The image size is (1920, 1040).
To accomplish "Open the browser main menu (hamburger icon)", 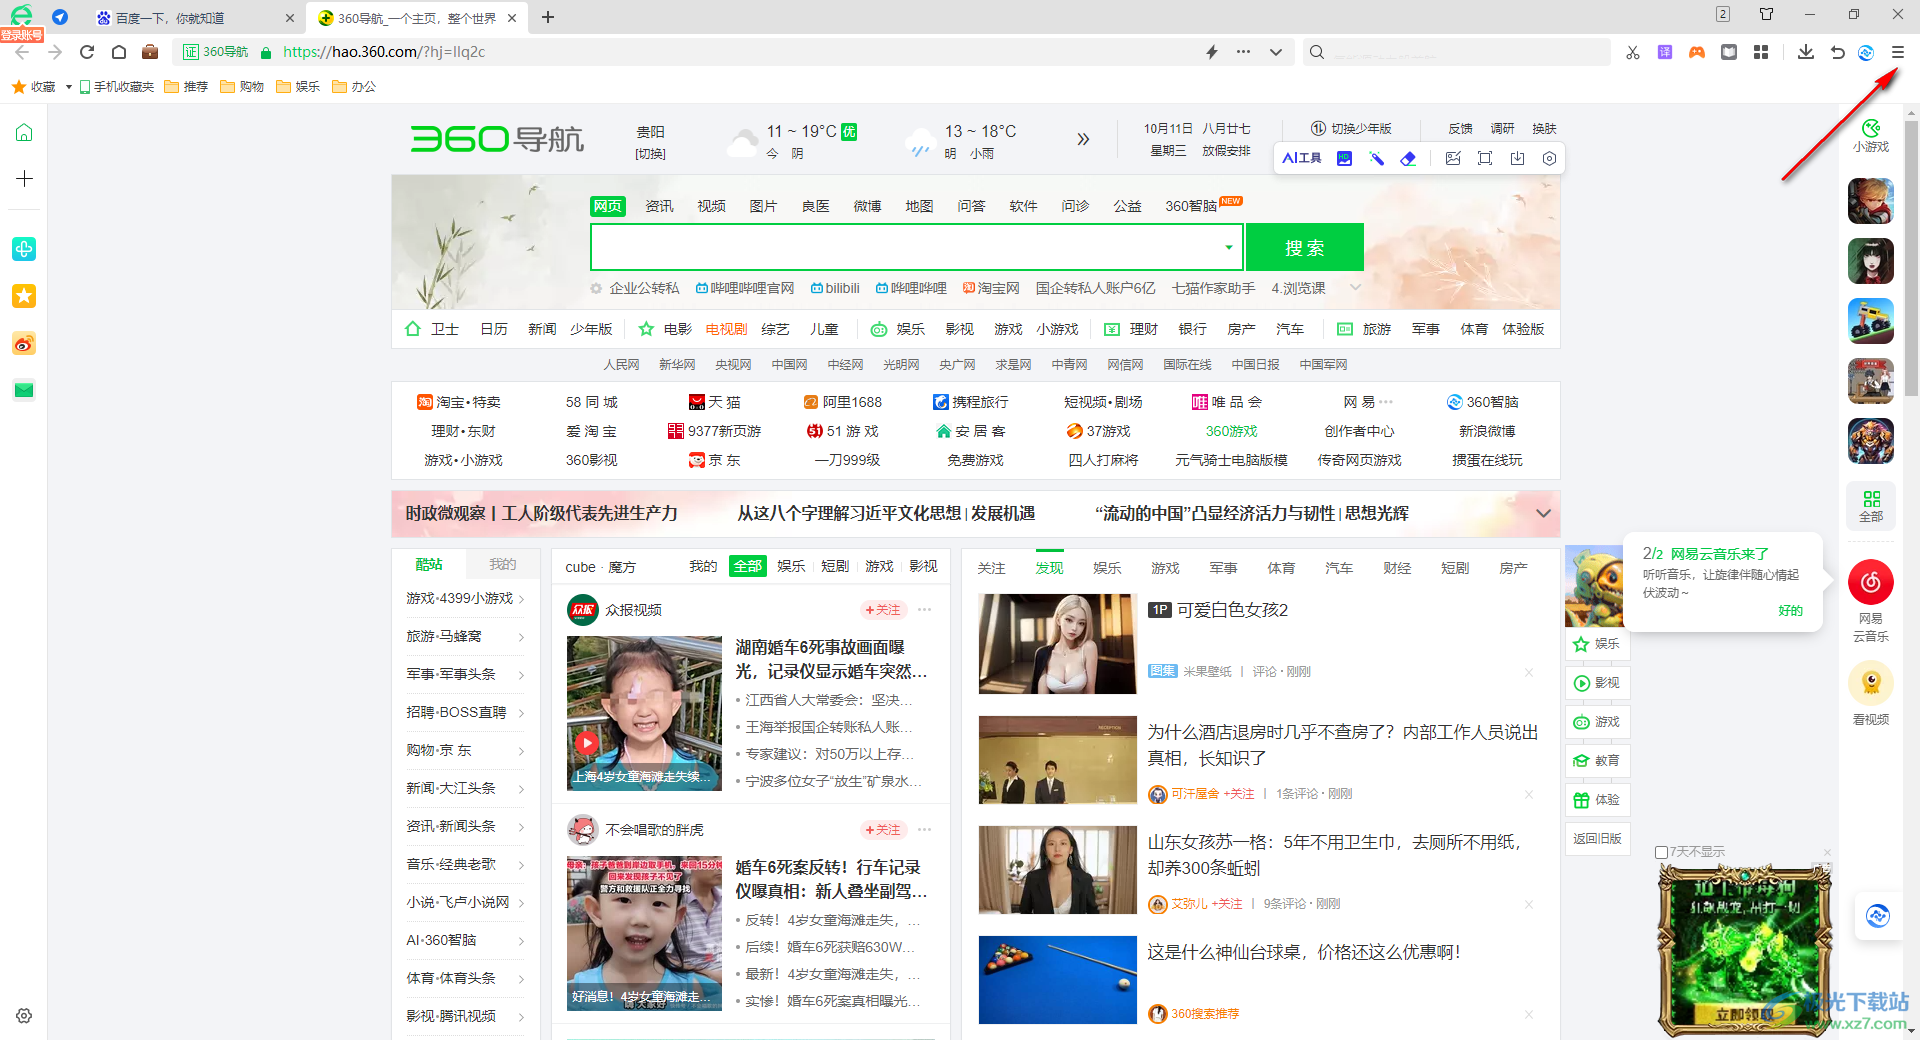I will point(1897,52).
